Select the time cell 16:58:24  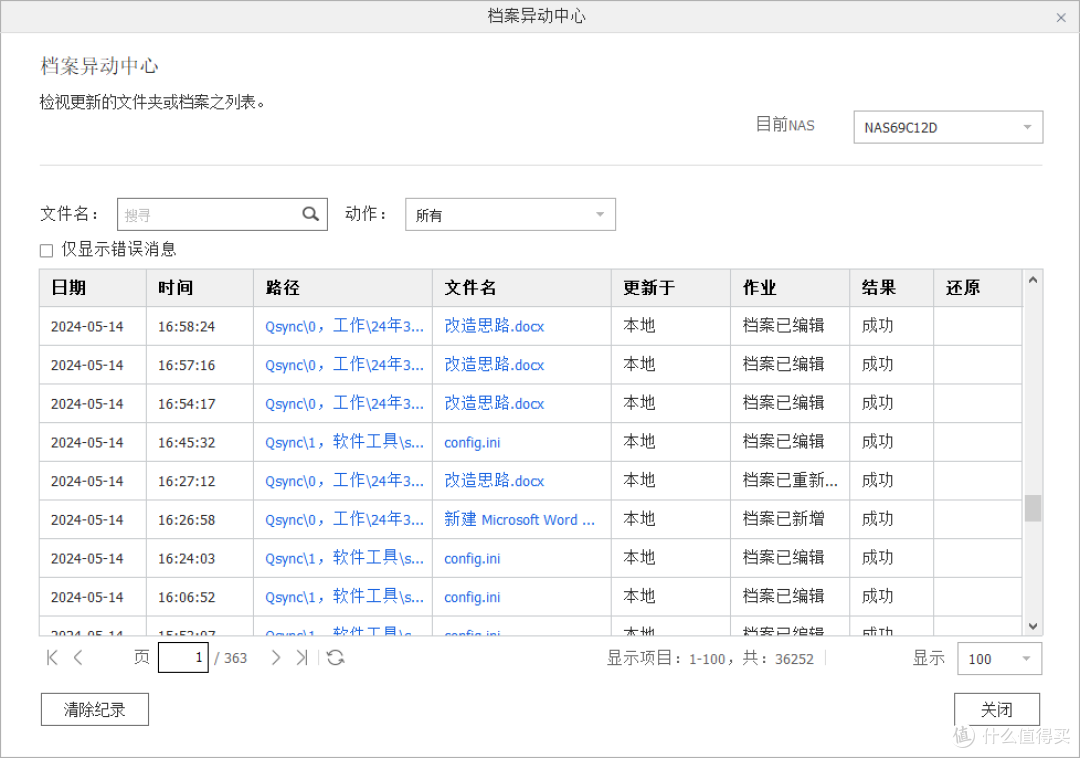coord(200,326)
